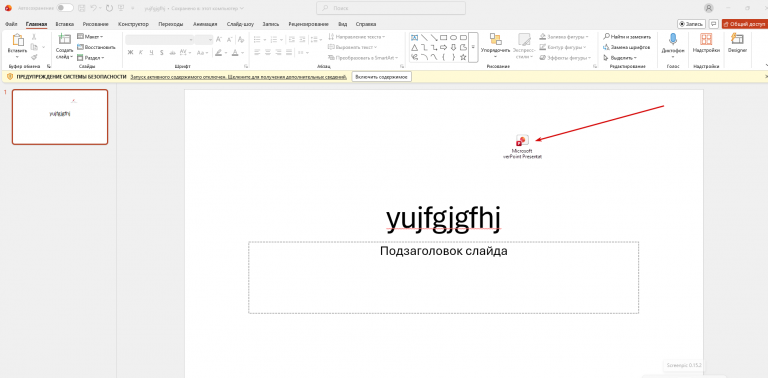Select the text box shape in gallery
Viewport: 768px width, 378px height.
click(414, 37)
